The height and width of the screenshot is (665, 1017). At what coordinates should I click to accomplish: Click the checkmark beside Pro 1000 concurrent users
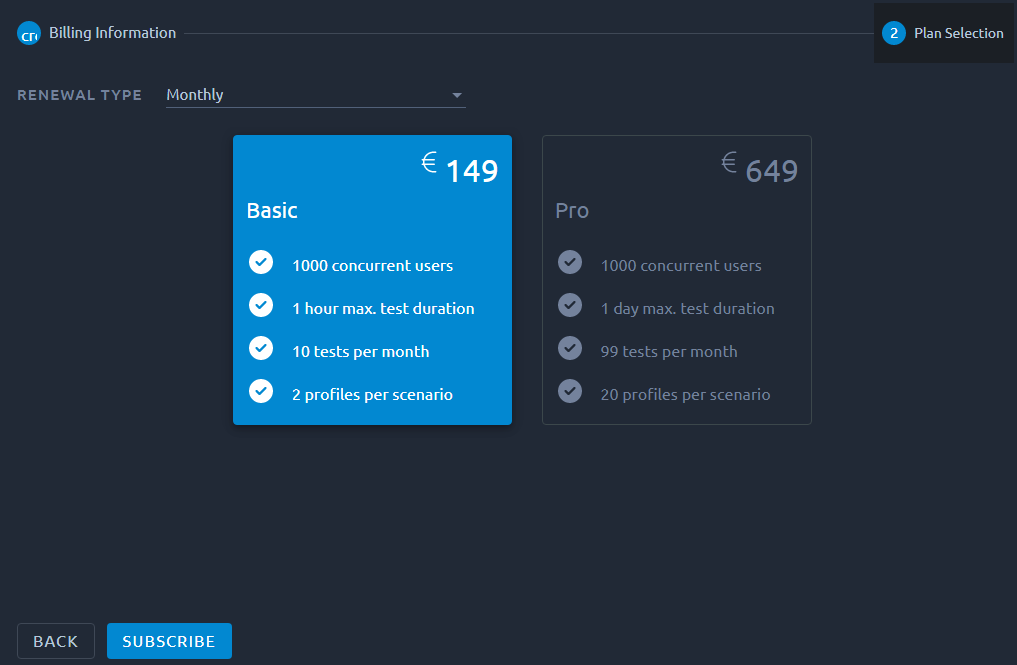570,262
